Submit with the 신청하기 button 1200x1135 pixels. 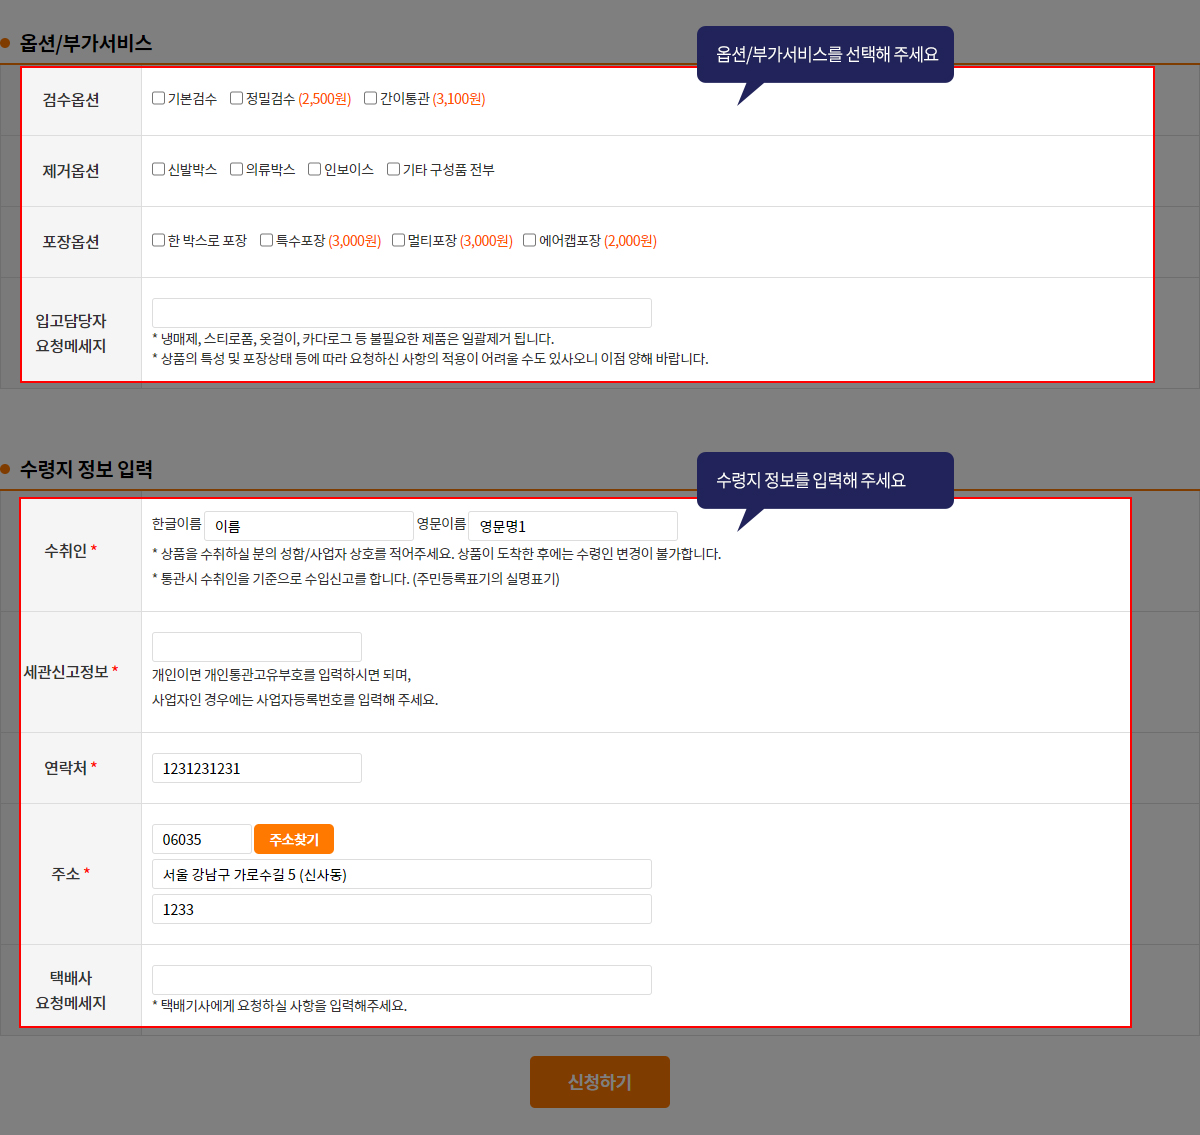coord(599,1082)
